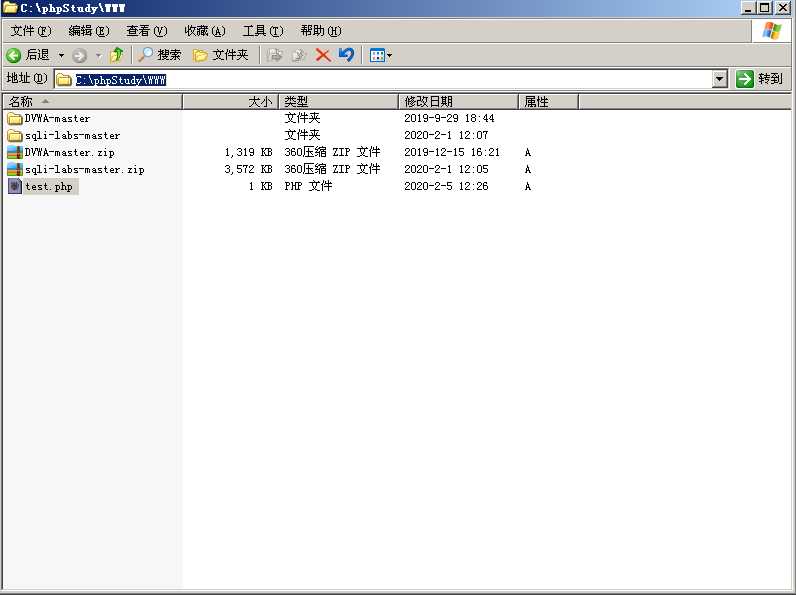796x595 pixels.
Task: Open the 查看(V) menu
Action: click(147, 31)
